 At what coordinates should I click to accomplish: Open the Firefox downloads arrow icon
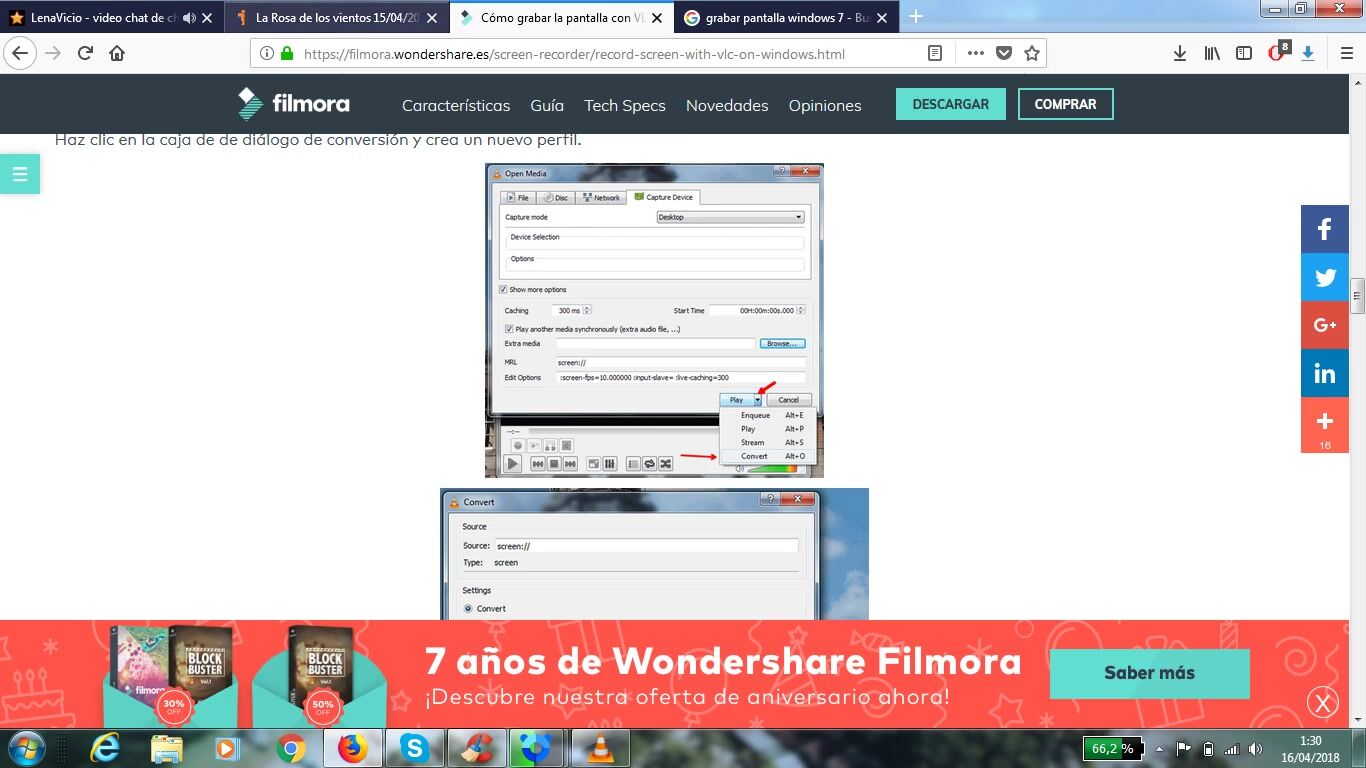[1180, 53]
